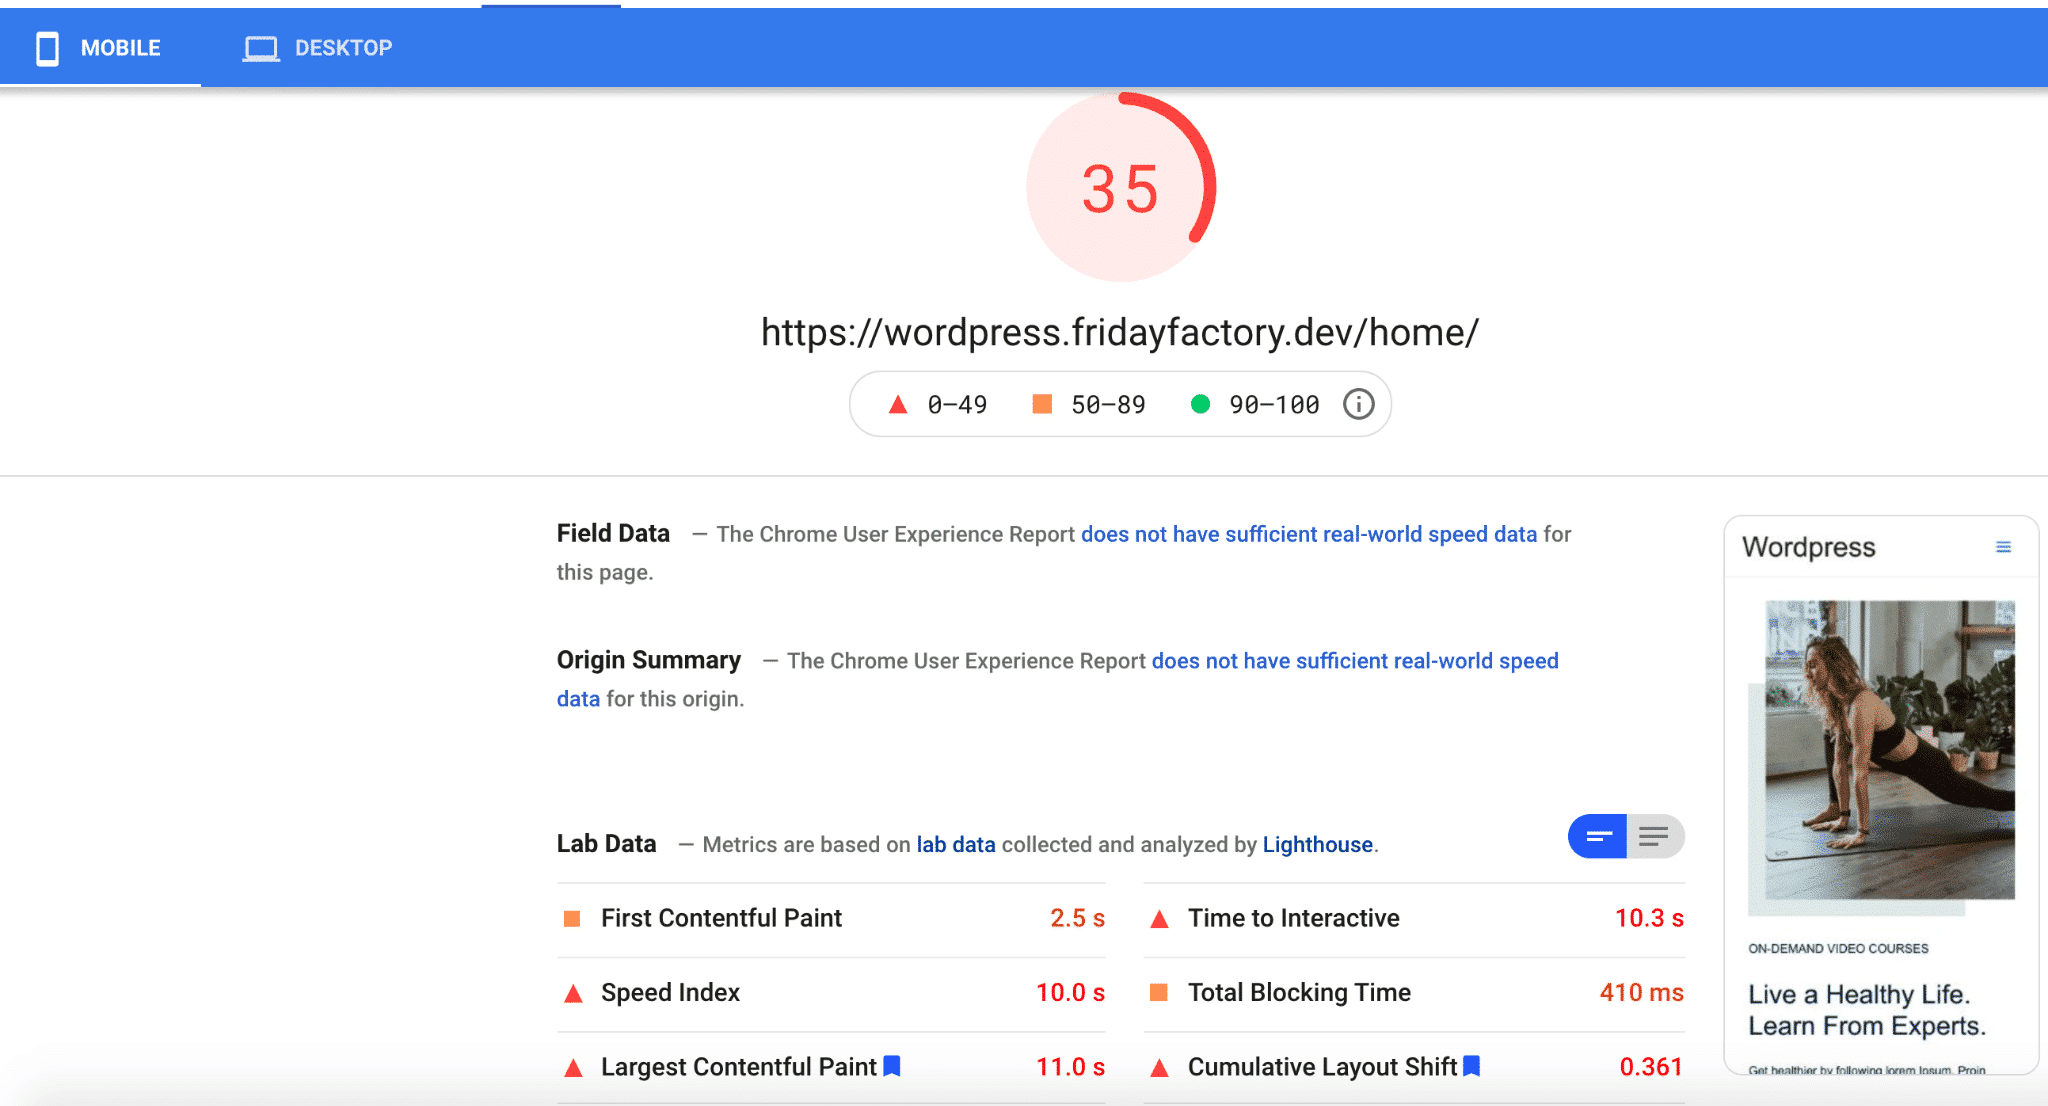Click the orange square 50–89 legend icon
2048x1106 pixels.
[x=1042, y=404]
